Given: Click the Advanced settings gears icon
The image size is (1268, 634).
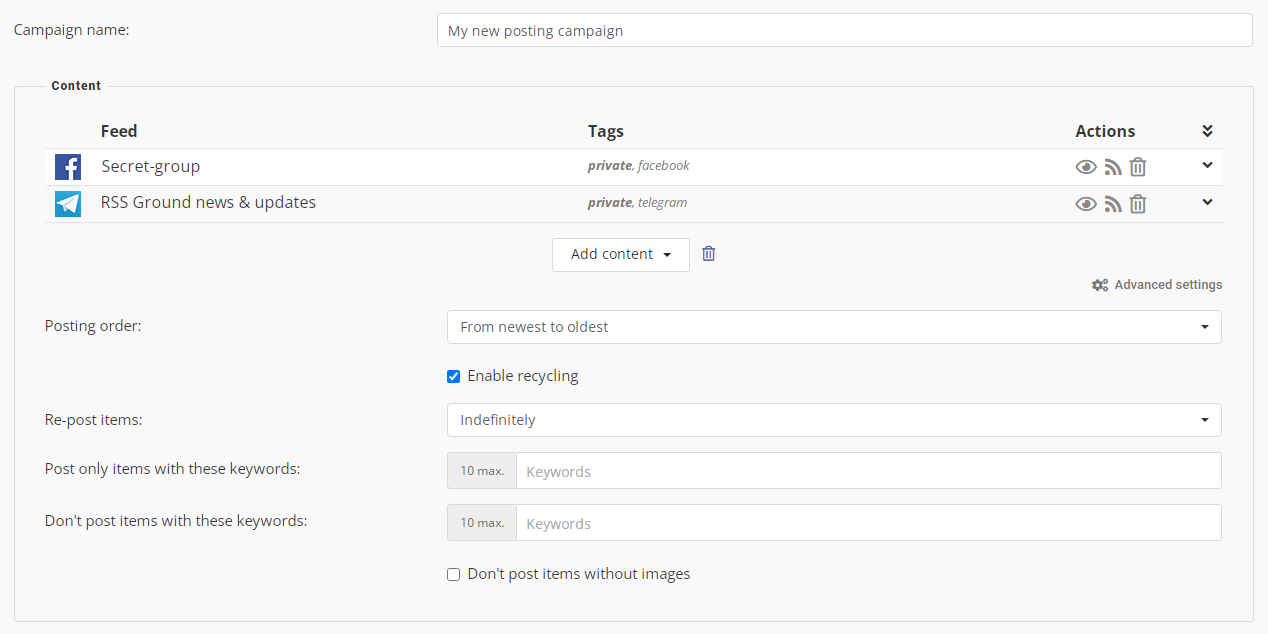Looking at the screenshot, I should click(x=1100, y=285).
